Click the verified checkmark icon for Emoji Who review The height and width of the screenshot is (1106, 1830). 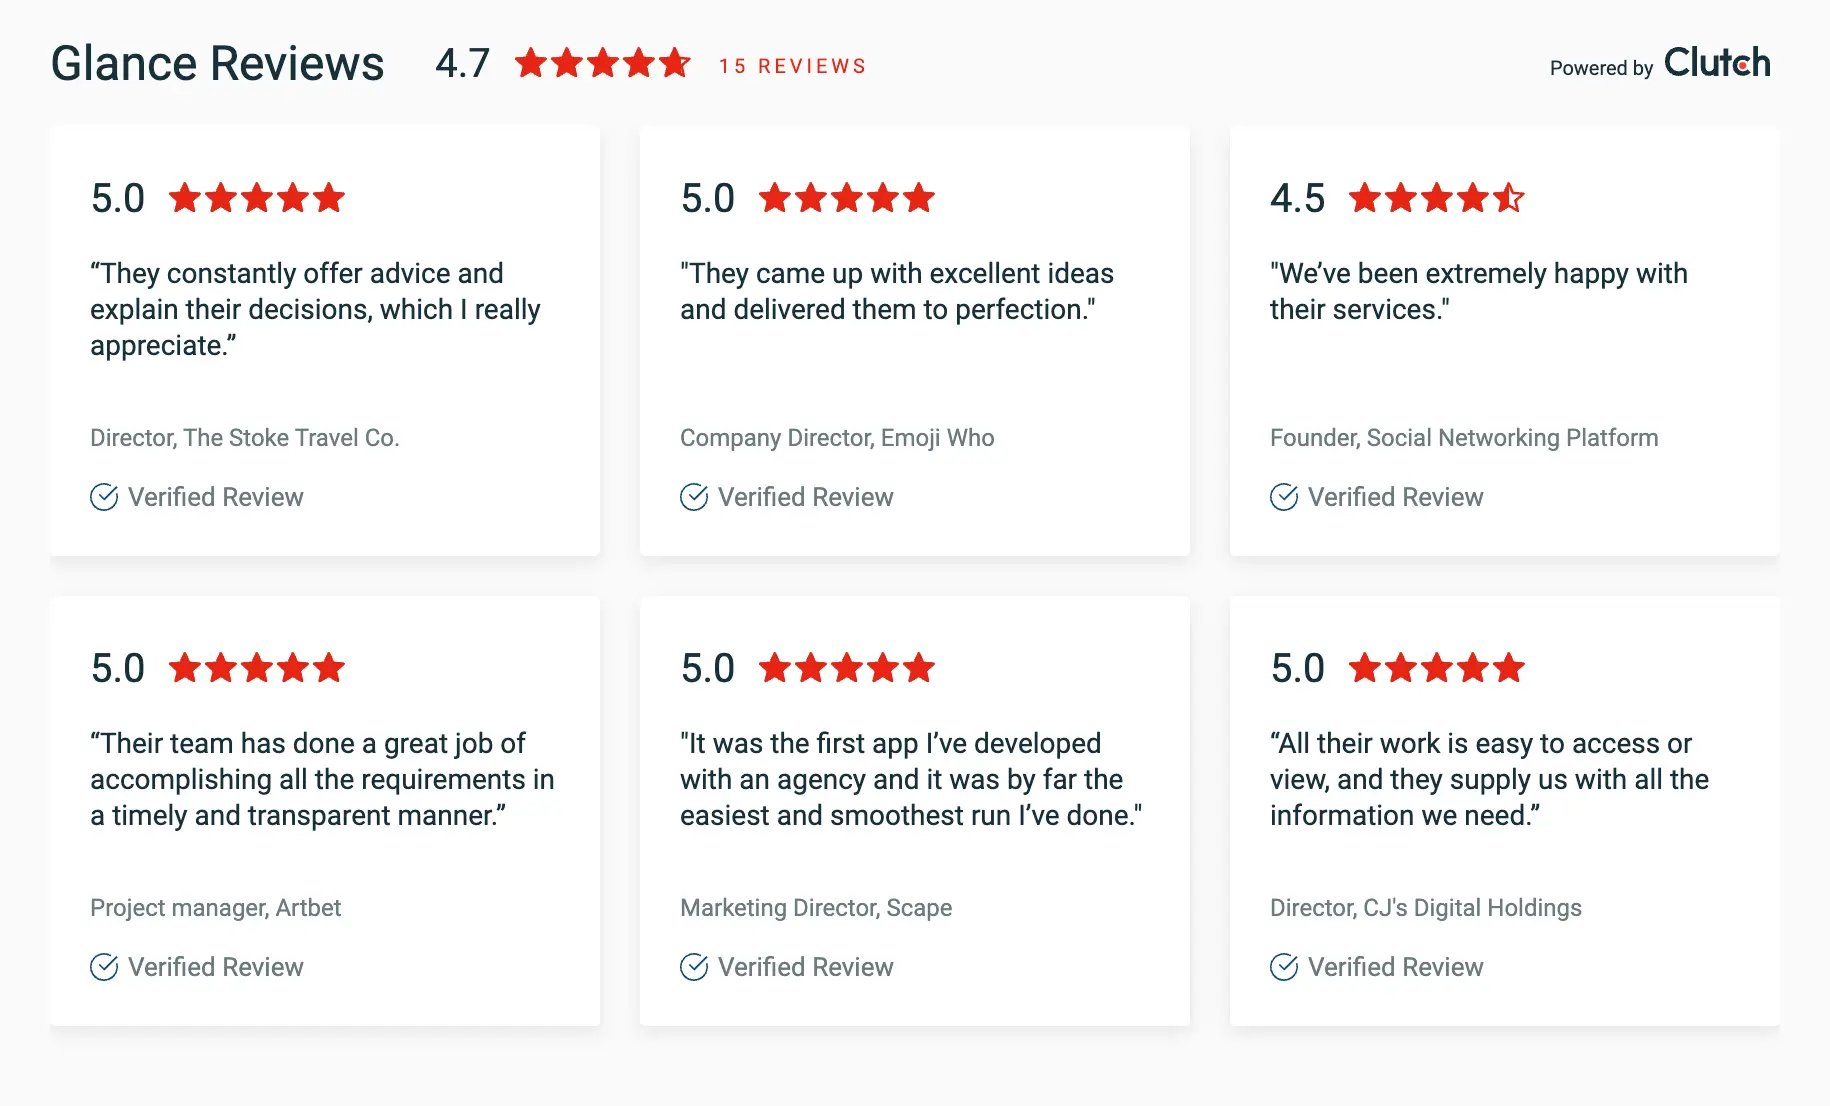click(694, 497)
